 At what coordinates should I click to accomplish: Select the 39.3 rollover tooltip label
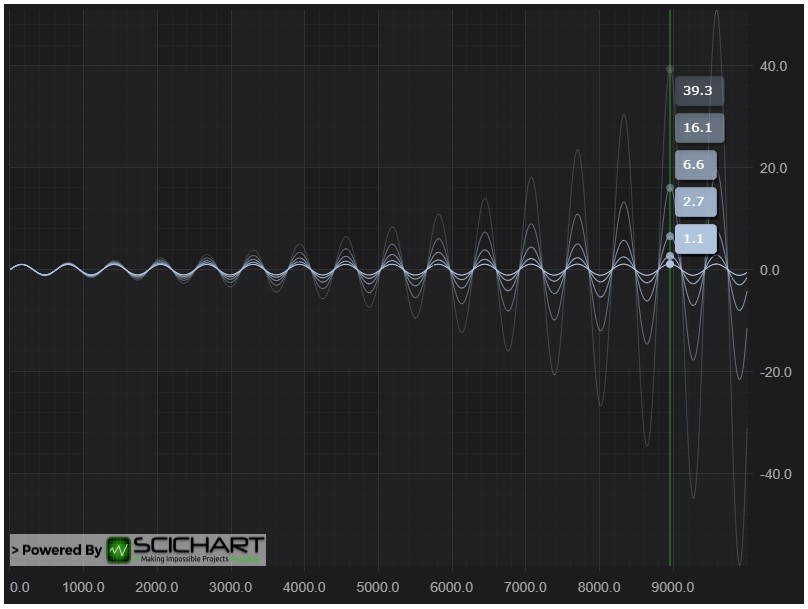698,91
